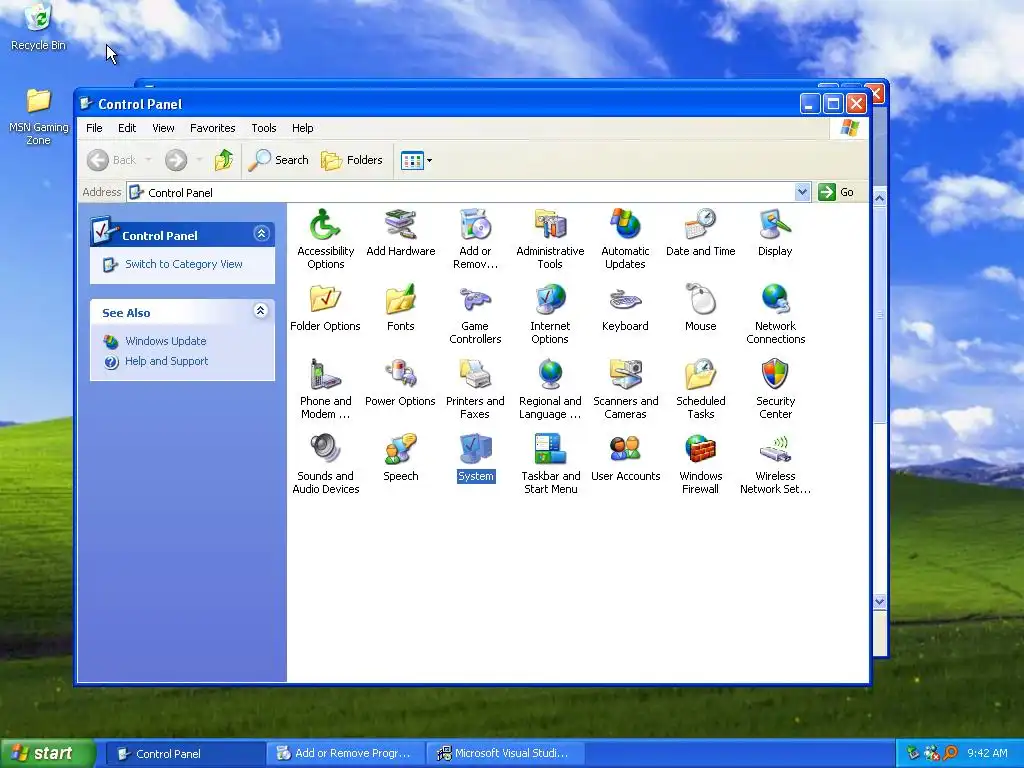Open Administrative Tools icon
Viewport: 1024px width, 768px height.
[550, 239]
